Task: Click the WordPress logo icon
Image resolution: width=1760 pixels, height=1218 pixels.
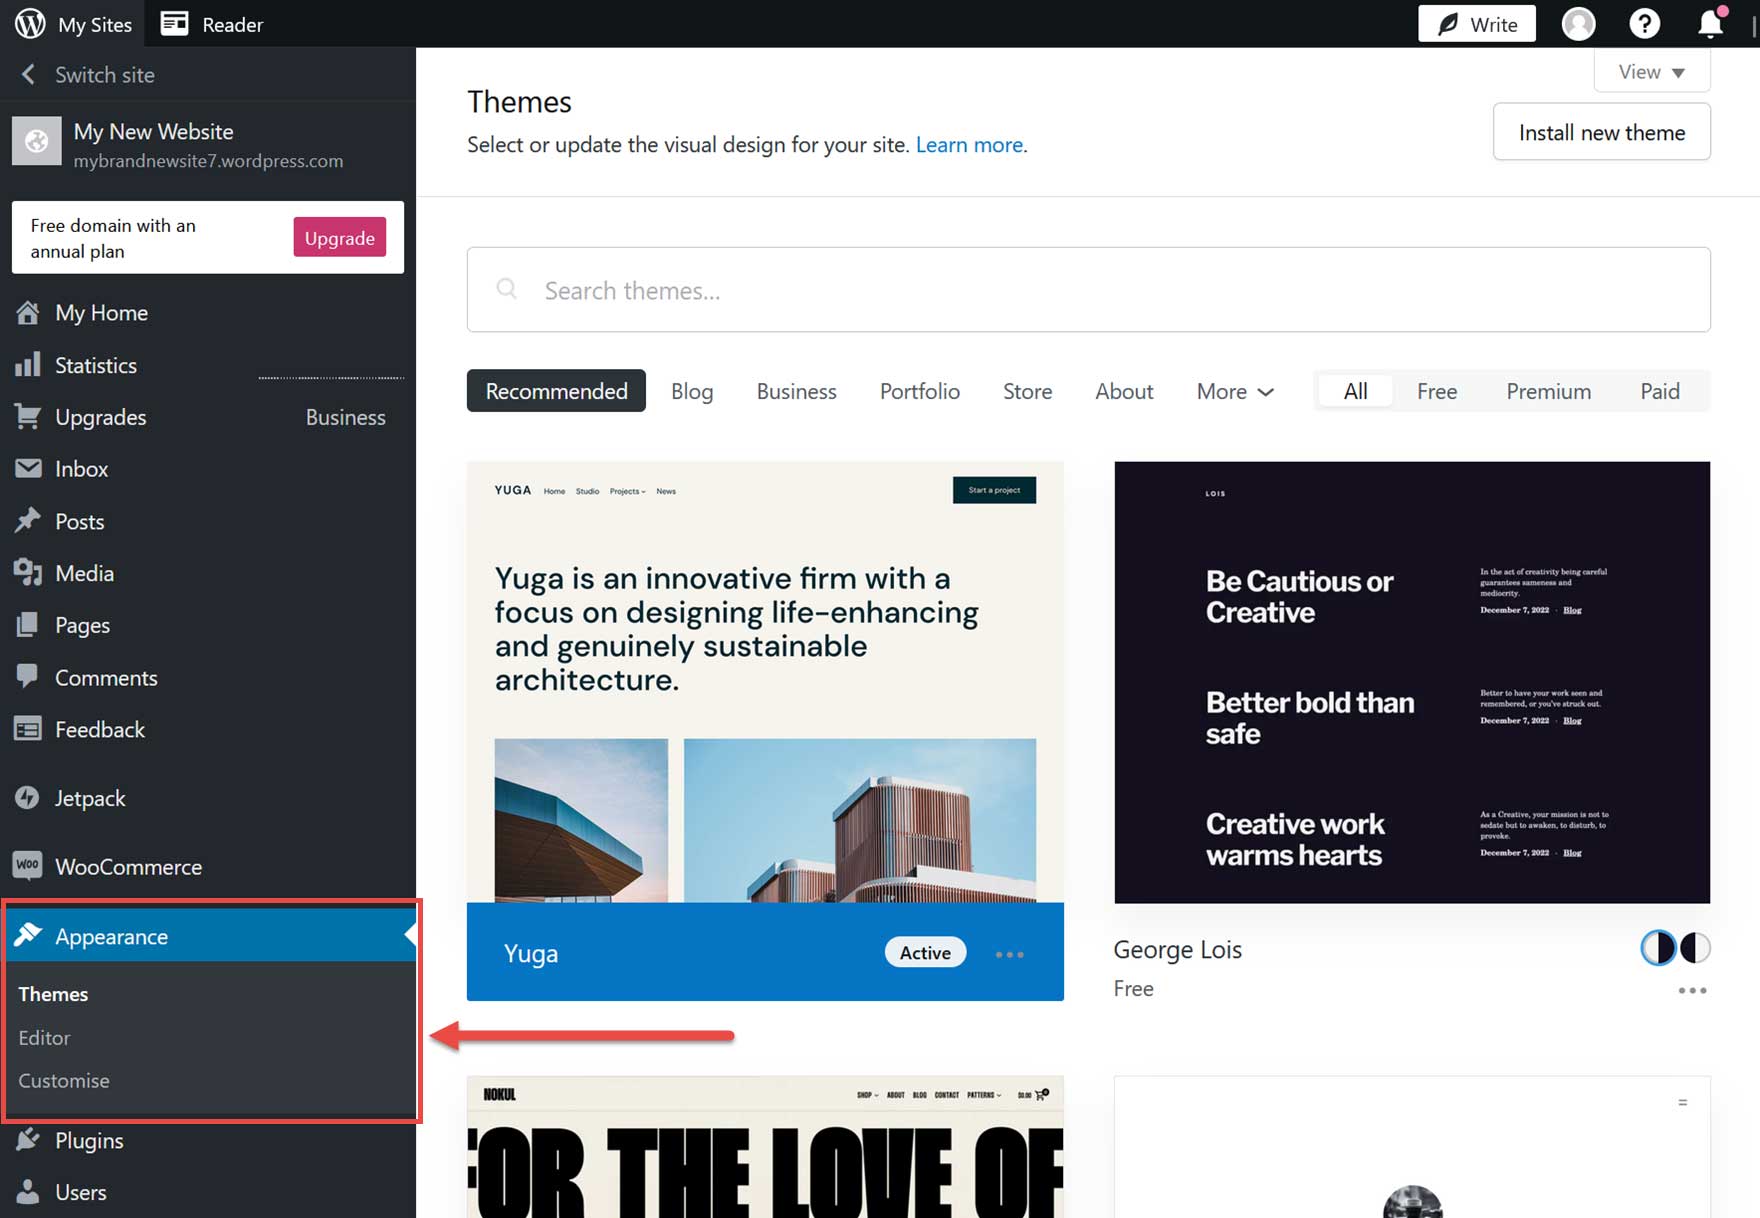Action: pos(30,23)
